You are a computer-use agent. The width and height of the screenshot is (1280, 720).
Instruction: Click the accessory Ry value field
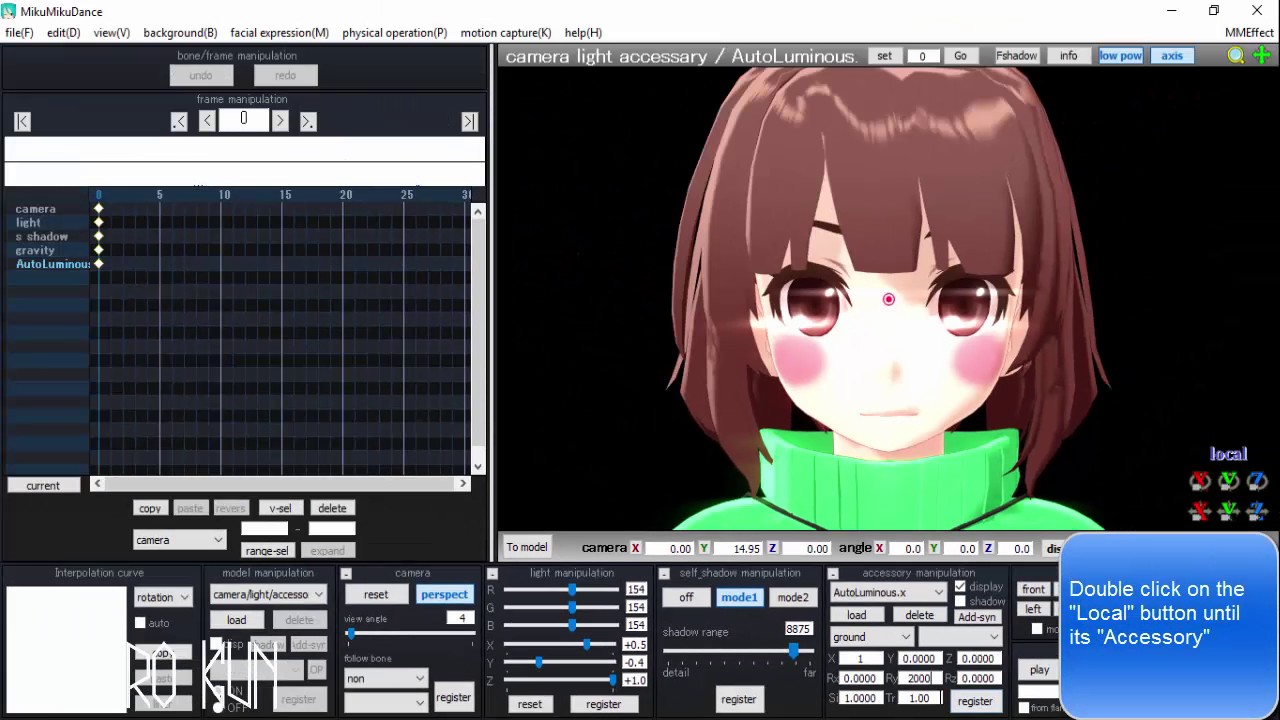(919, 678)
